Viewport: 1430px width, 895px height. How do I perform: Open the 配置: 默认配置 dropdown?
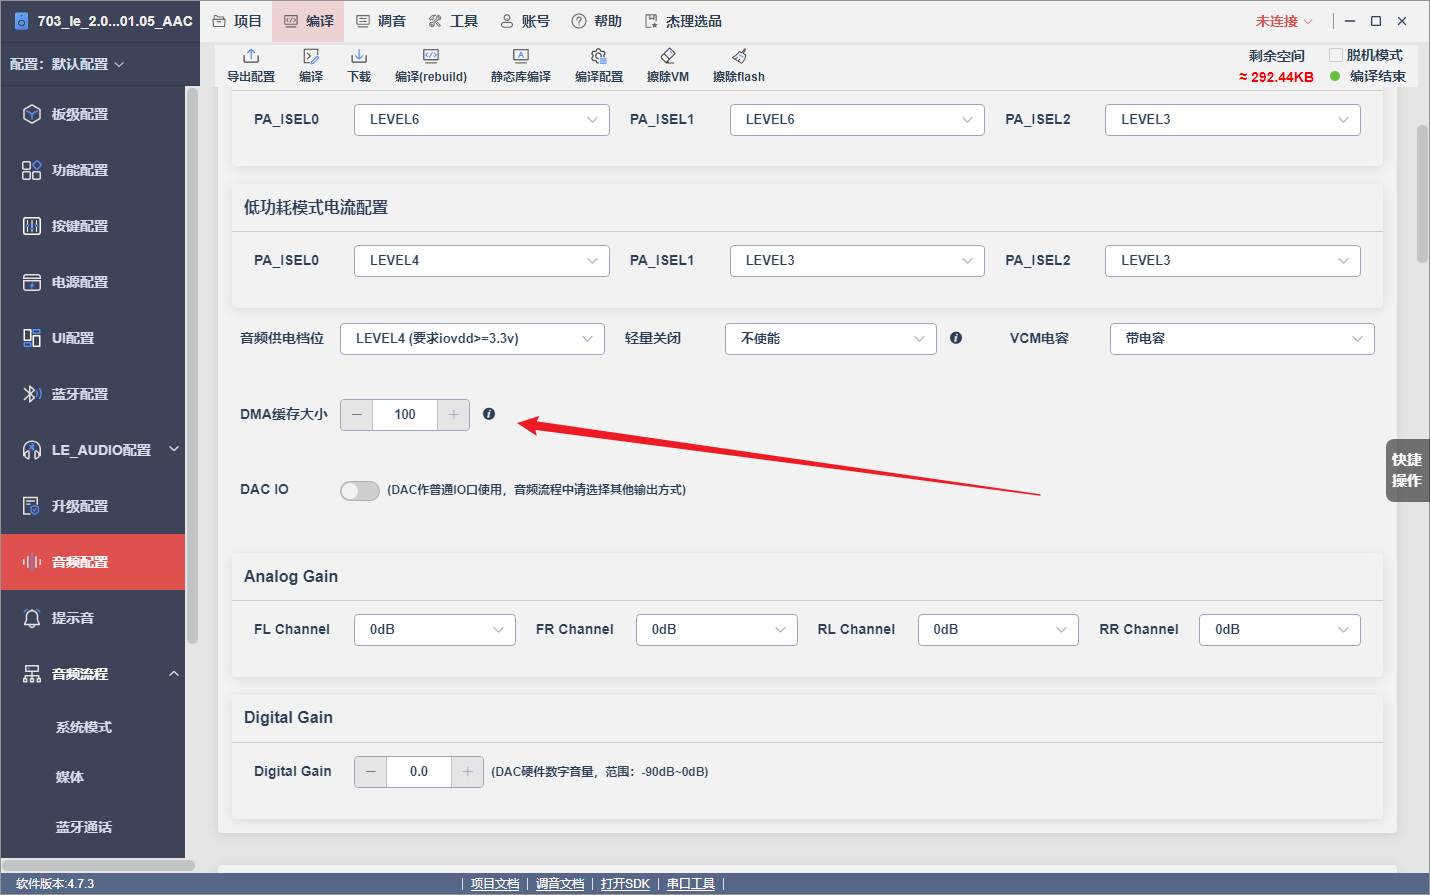pyautogui.click(x=67, y=64)
